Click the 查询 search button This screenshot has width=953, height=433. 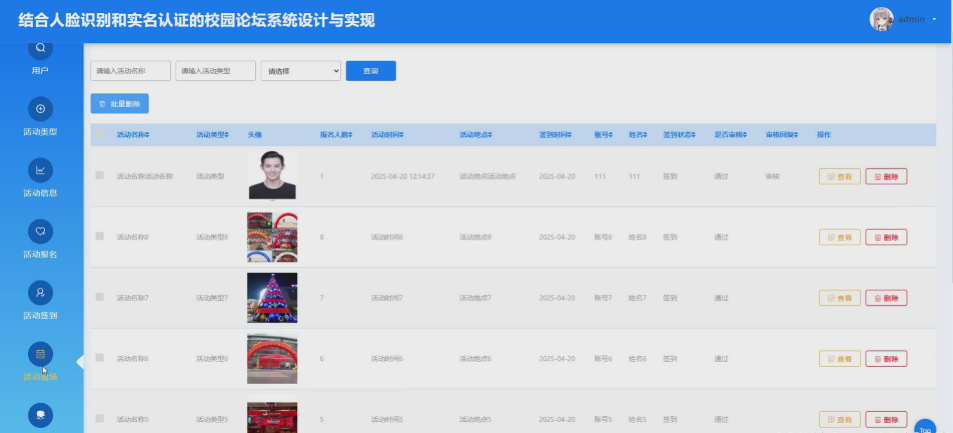(371, 71)
